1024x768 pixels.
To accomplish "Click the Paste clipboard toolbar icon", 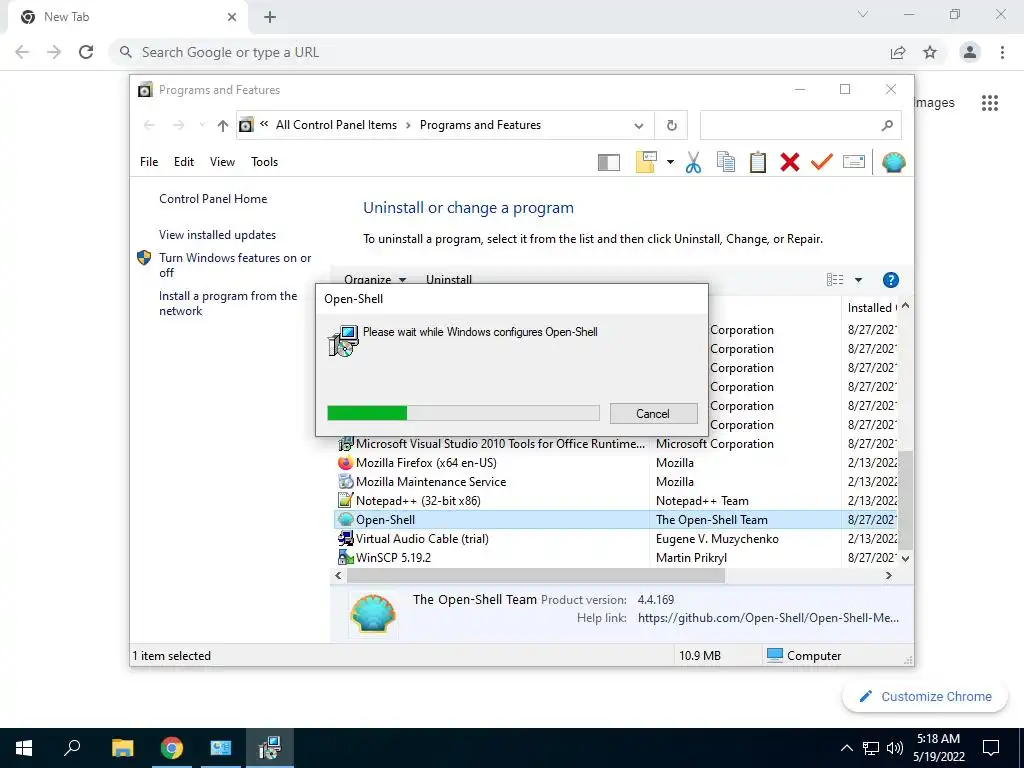I will [x=758, y=162].
